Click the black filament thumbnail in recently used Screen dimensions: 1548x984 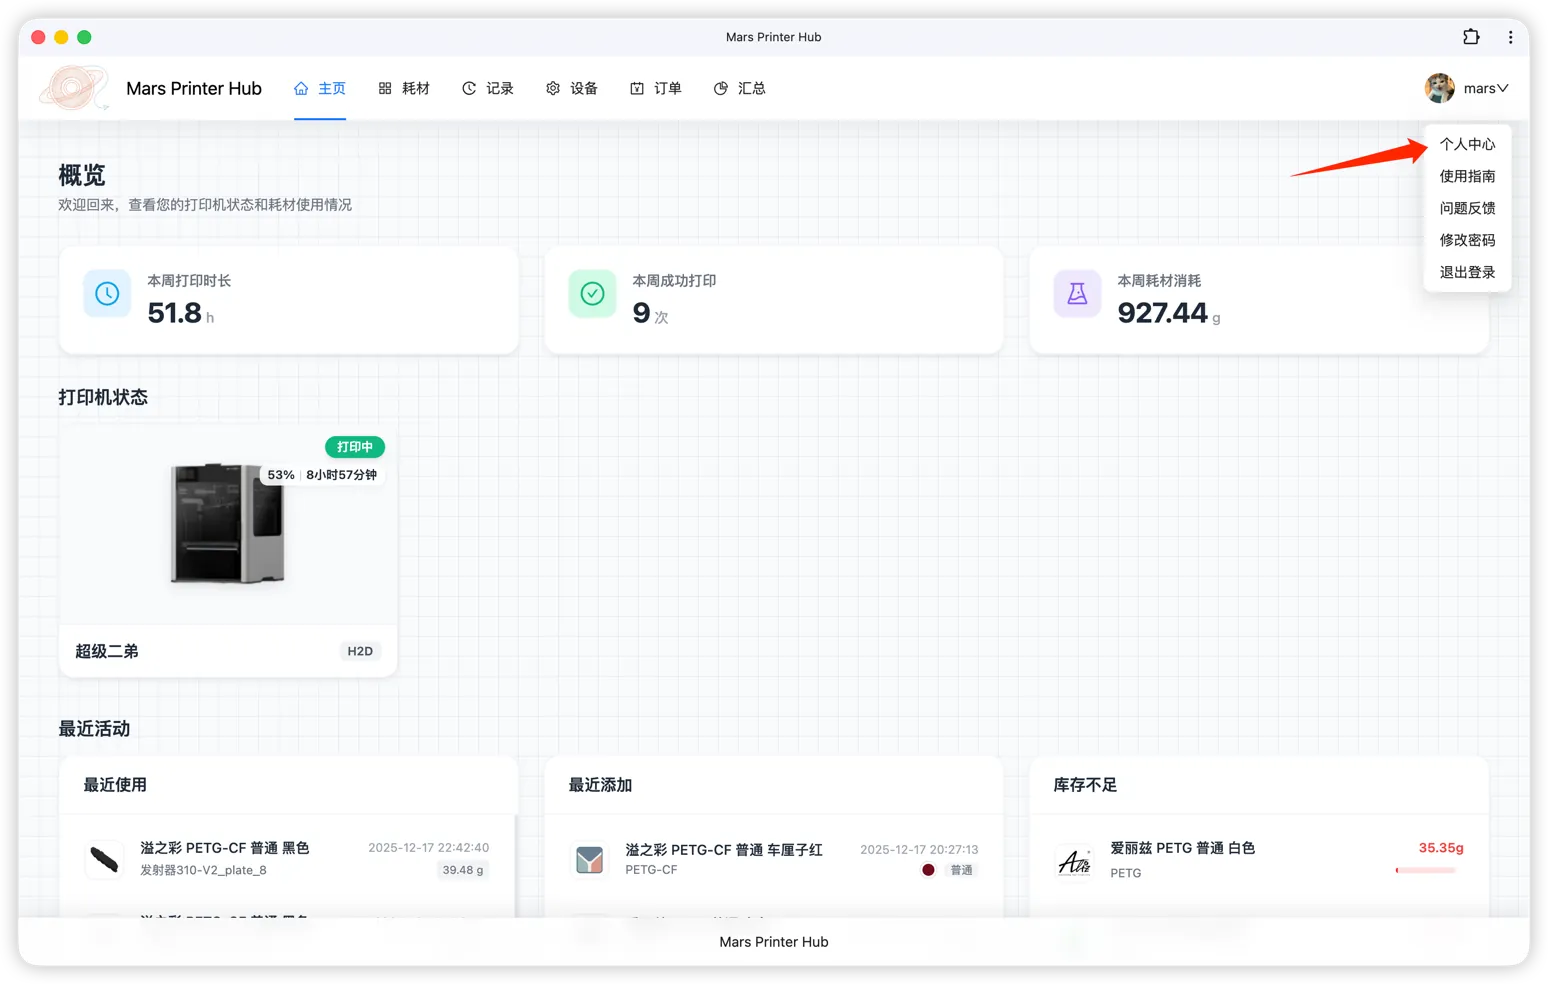tap(105, 859)
